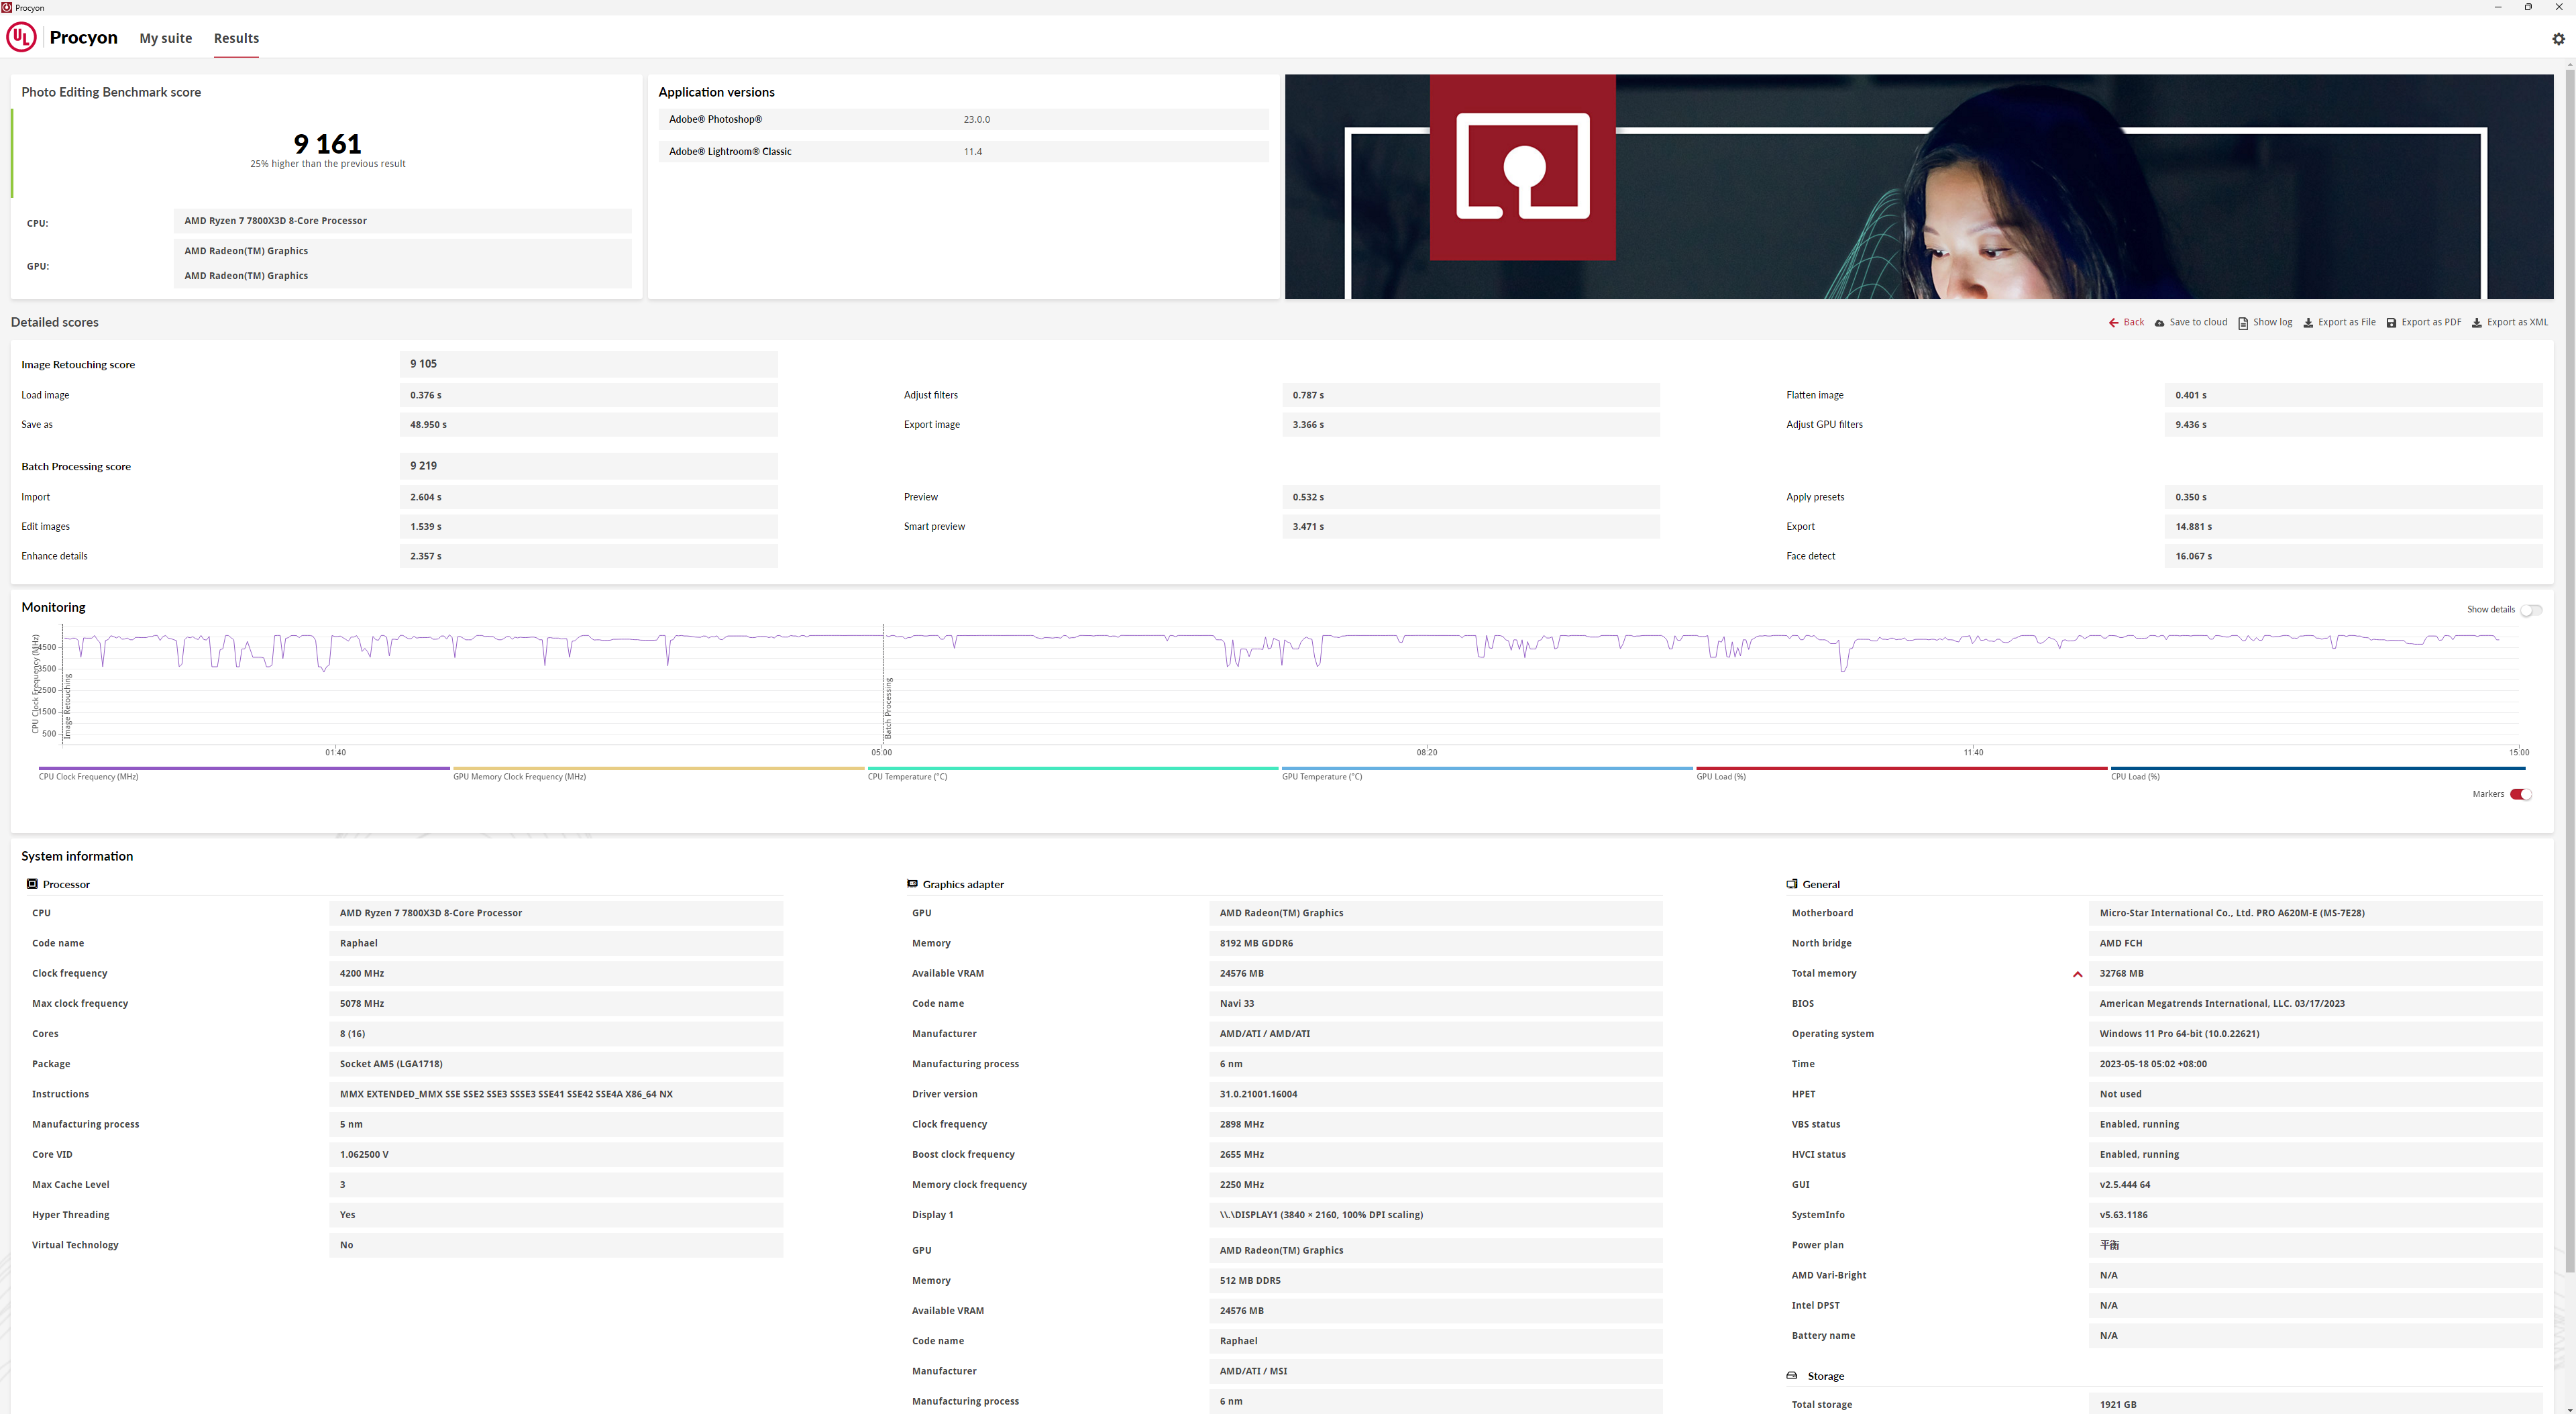The width and height of the screenshot is (2576, 1414).
Task: Click the Adobe Photoshop version 23.0.0
Action: coord(976,120)
